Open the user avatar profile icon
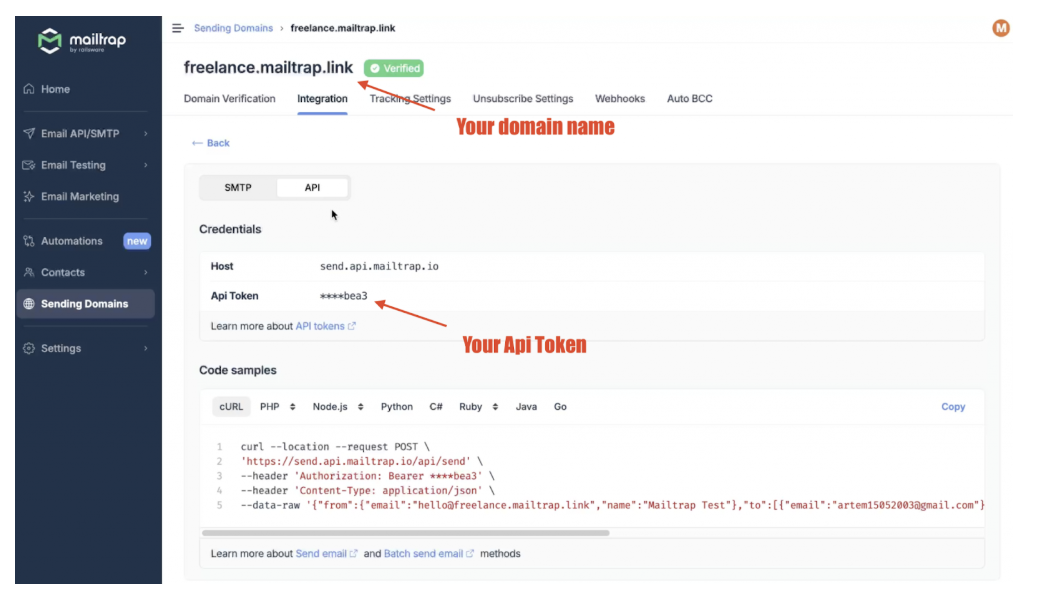 [1000, 28]
